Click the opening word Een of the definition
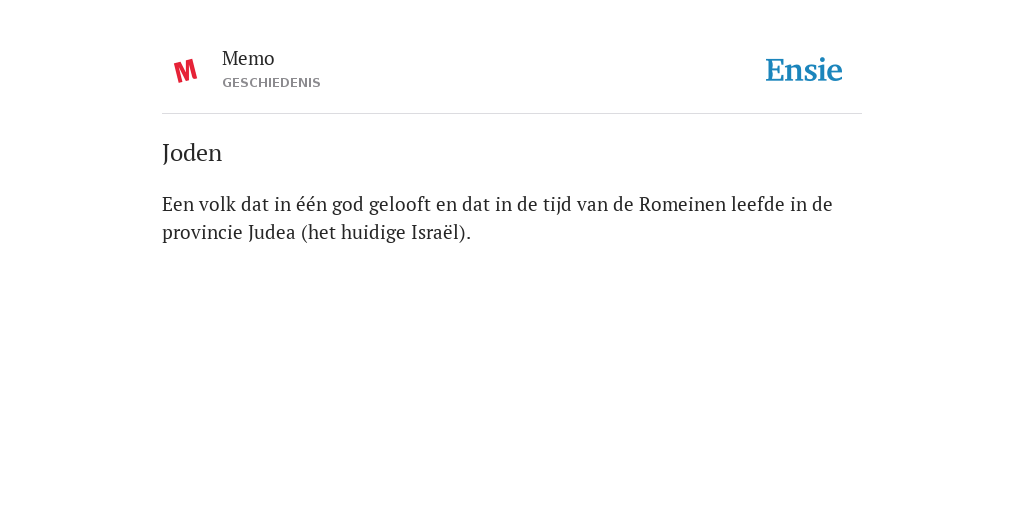The width and height of the screenshot is (1024, 512). pyautogui.click(x=178, y=204)
